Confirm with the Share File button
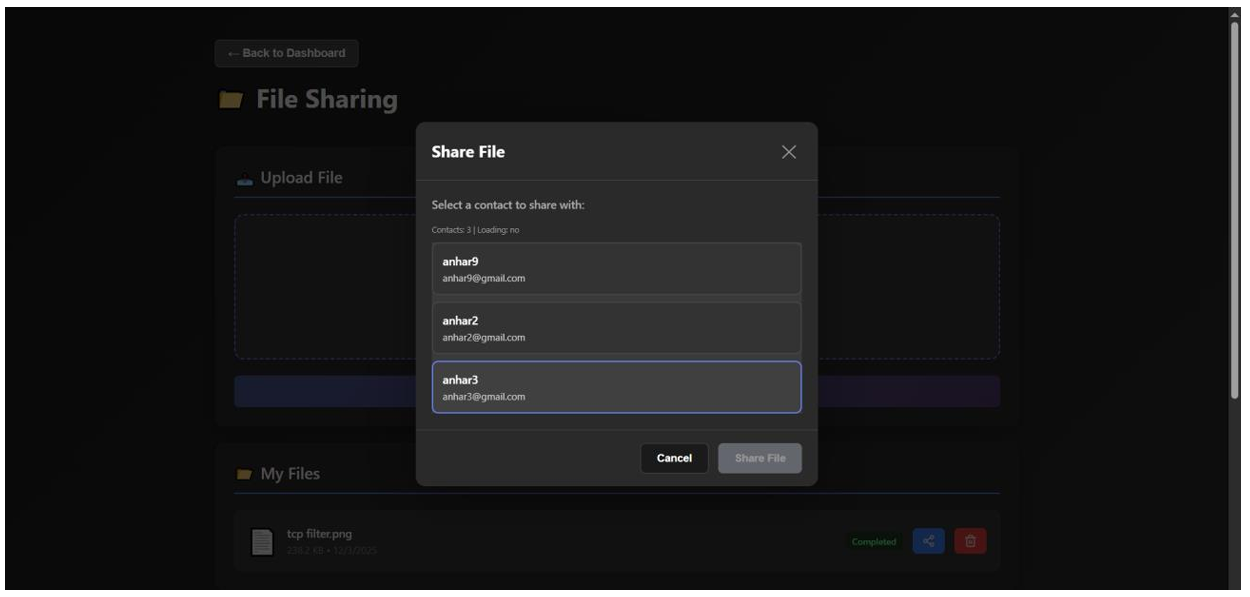 coord(759,458)
